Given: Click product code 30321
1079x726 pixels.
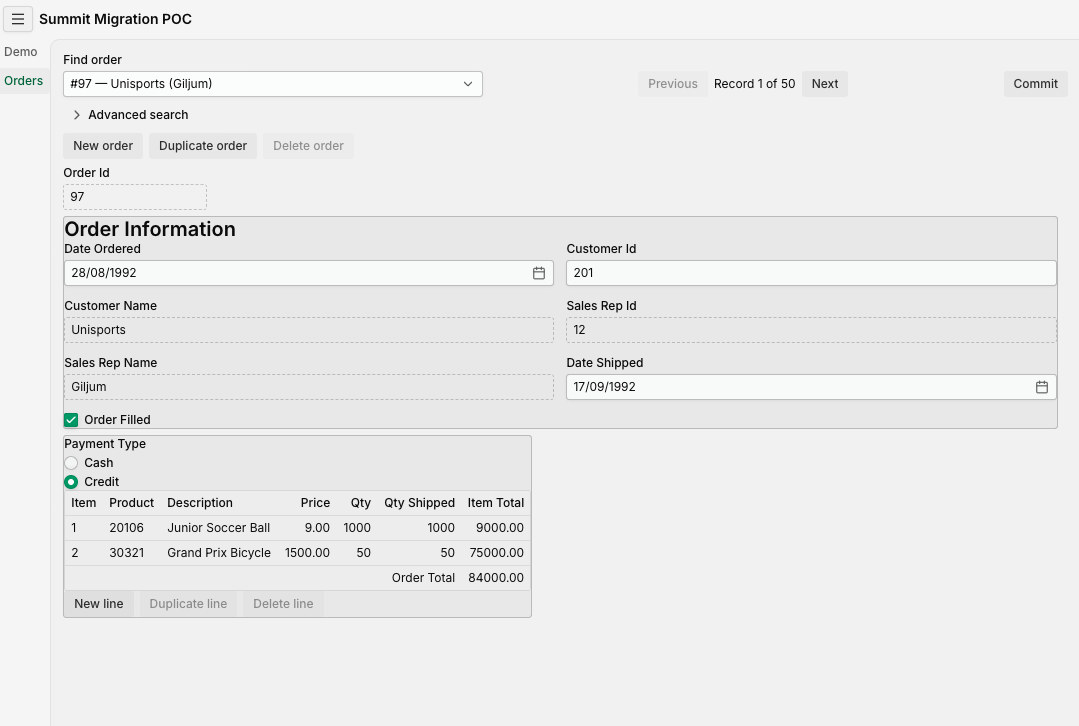Looking at the screenshot, I should pyautogui.click(x=127, y=553).
